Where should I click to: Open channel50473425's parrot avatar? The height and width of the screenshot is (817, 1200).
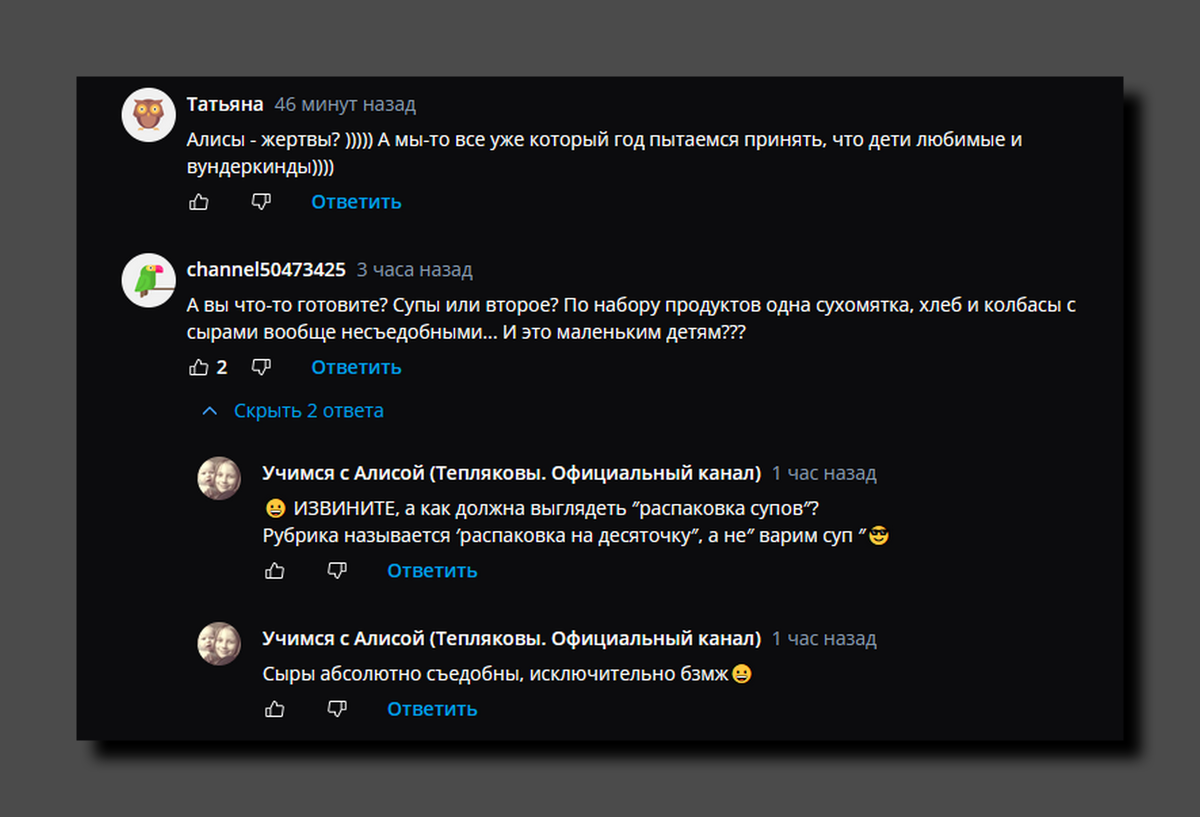(149, 280)
